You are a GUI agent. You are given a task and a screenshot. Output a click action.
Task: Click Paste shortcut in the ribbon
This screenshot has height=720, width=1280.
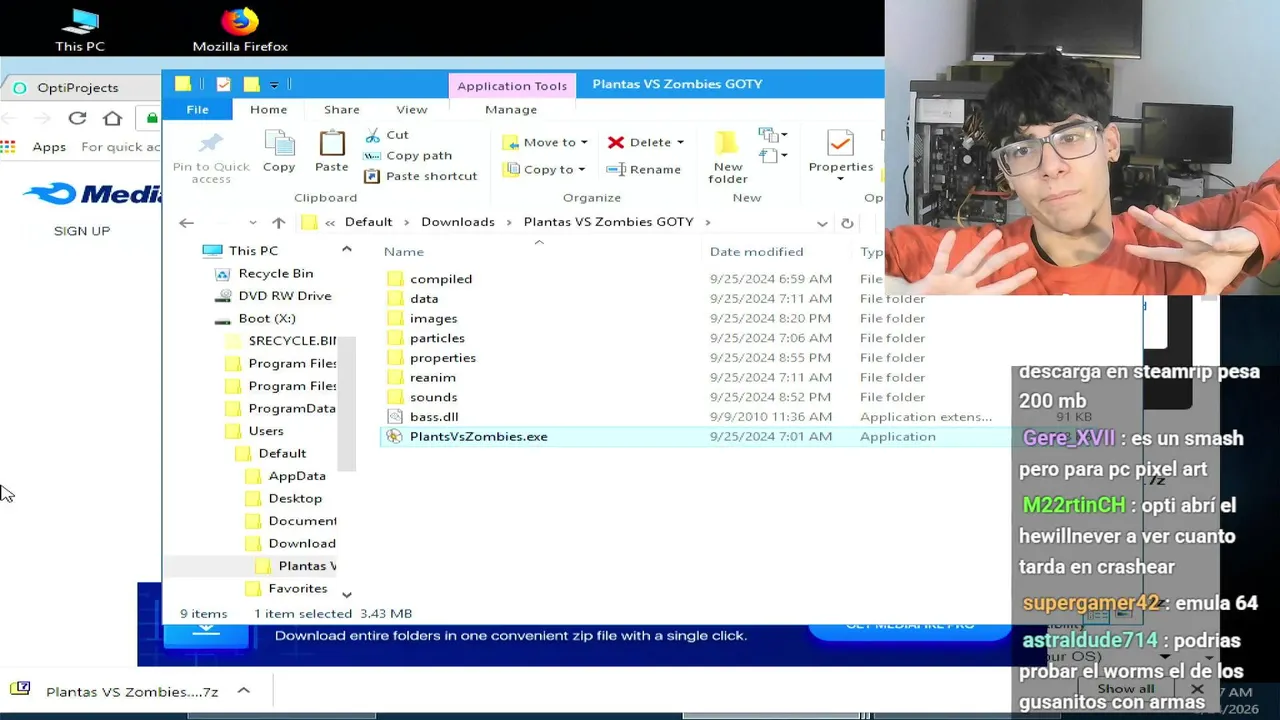click(x=420, y=176)
